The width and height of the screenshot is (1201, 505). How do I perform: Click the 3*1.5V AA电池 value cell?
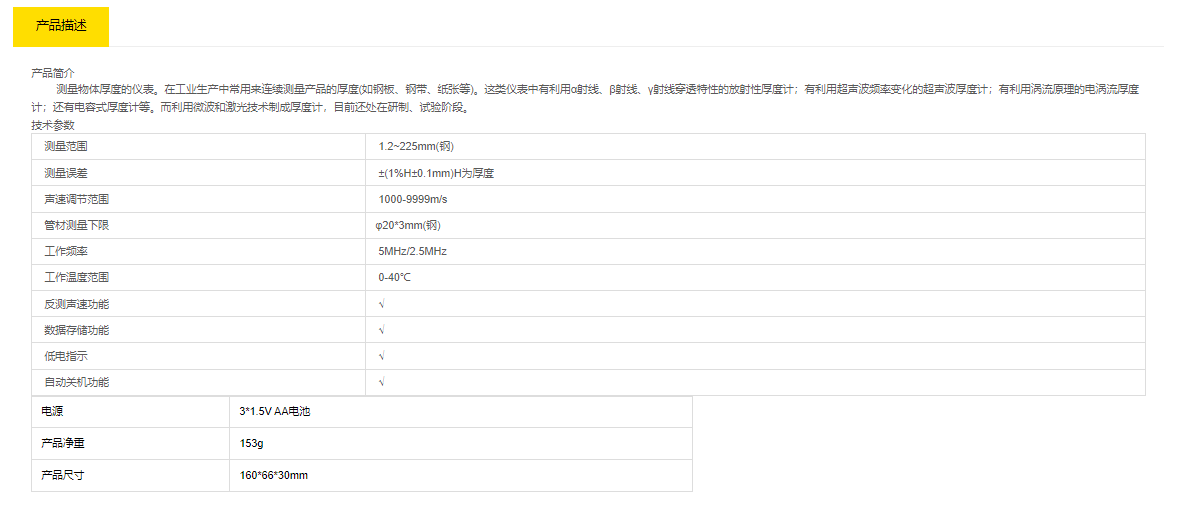pos(461,412)
